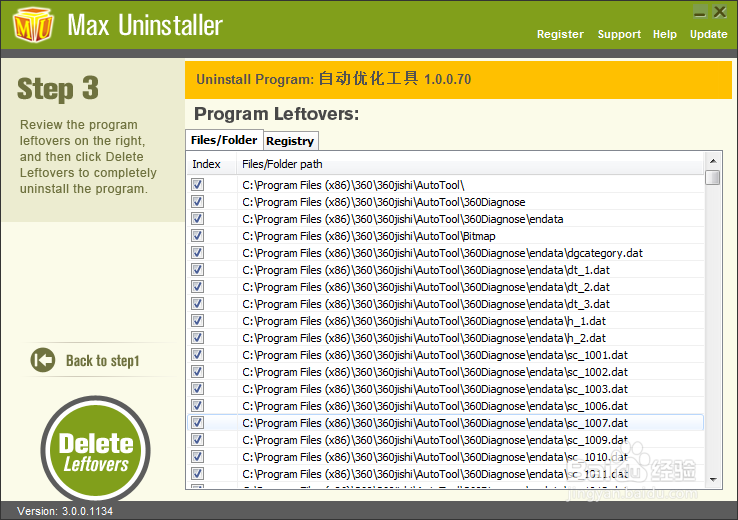The image size is (738, 520).
Task: Uncheck the AutoTool\ root folder checkbox
Action: coord(198,184)
